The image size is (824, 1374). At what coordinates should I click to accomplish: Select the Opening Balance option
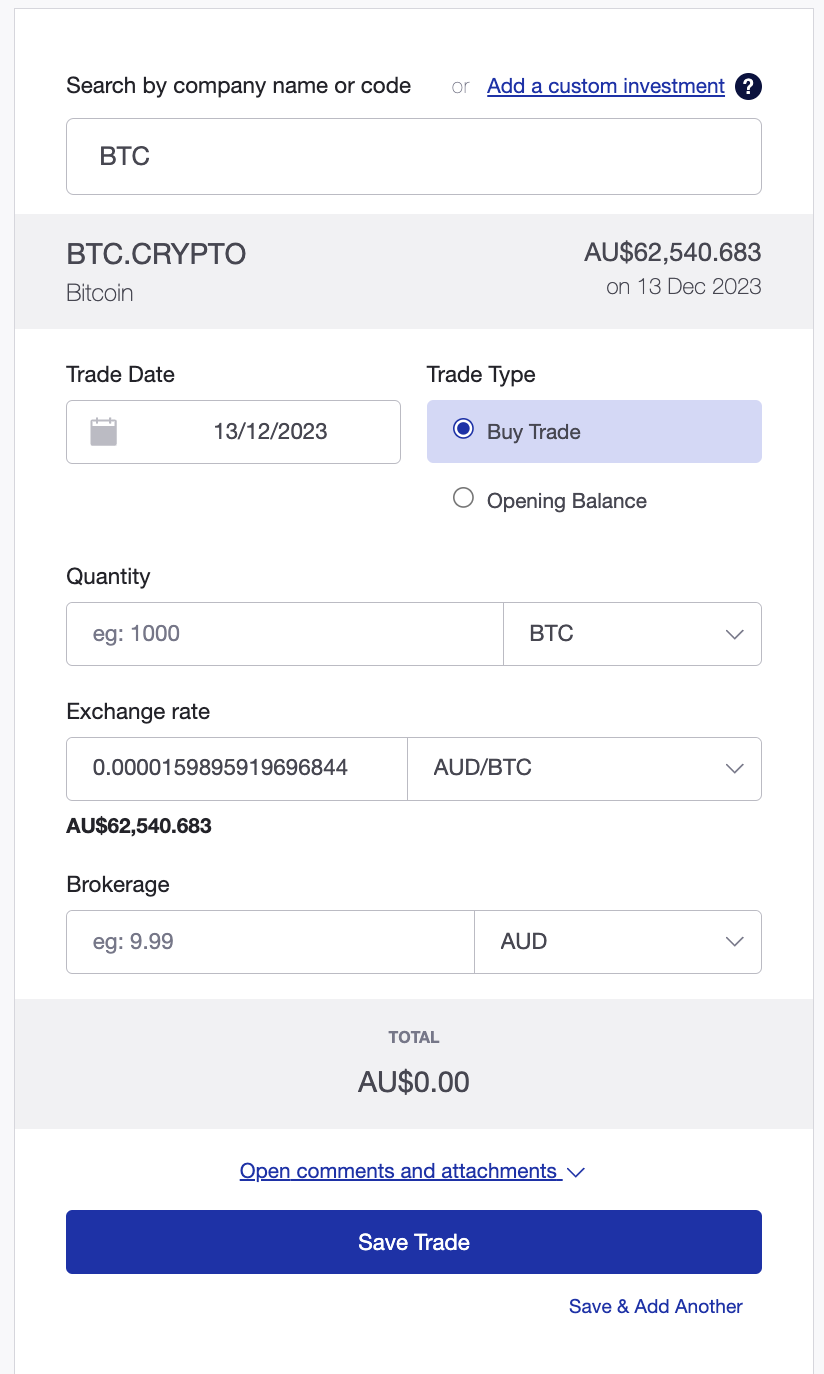tap(462, 497)
